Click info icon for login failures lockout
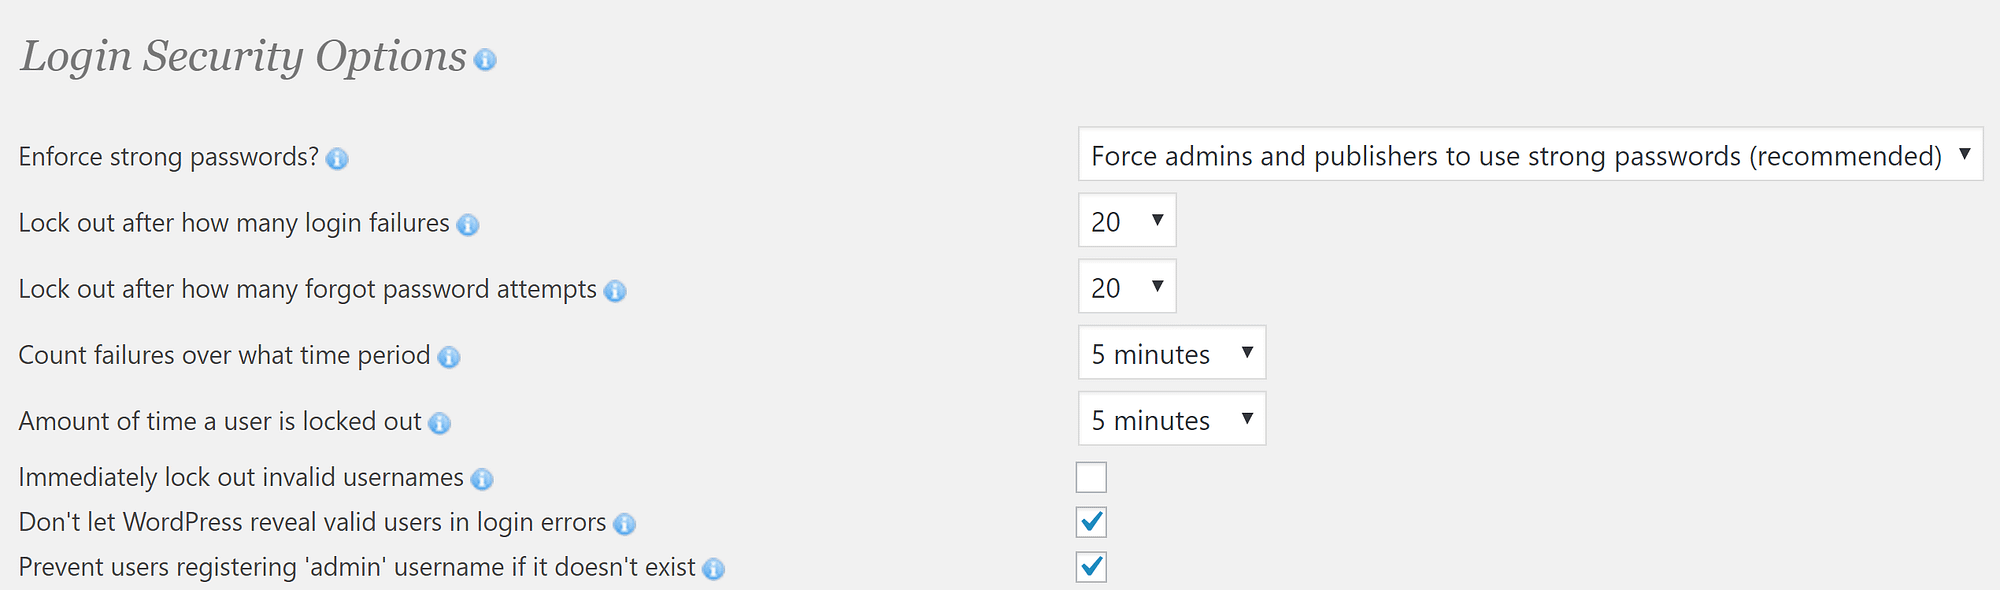 click(468, 225)
